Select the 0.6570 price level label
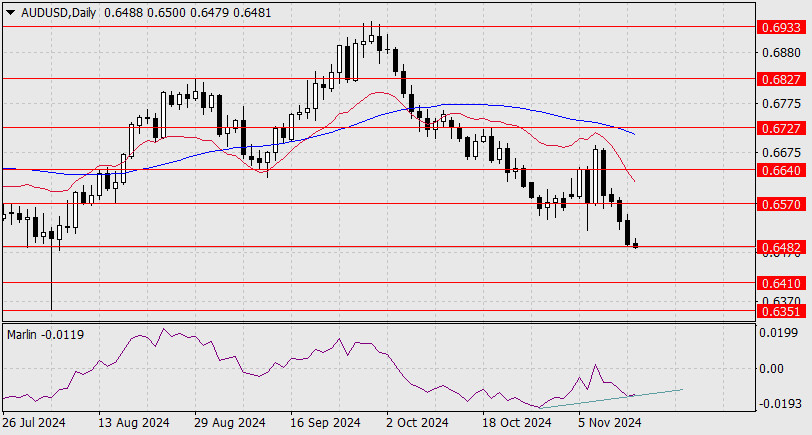Image resolution: width=812 pixels, height=435 pixels. pos(781,205)
